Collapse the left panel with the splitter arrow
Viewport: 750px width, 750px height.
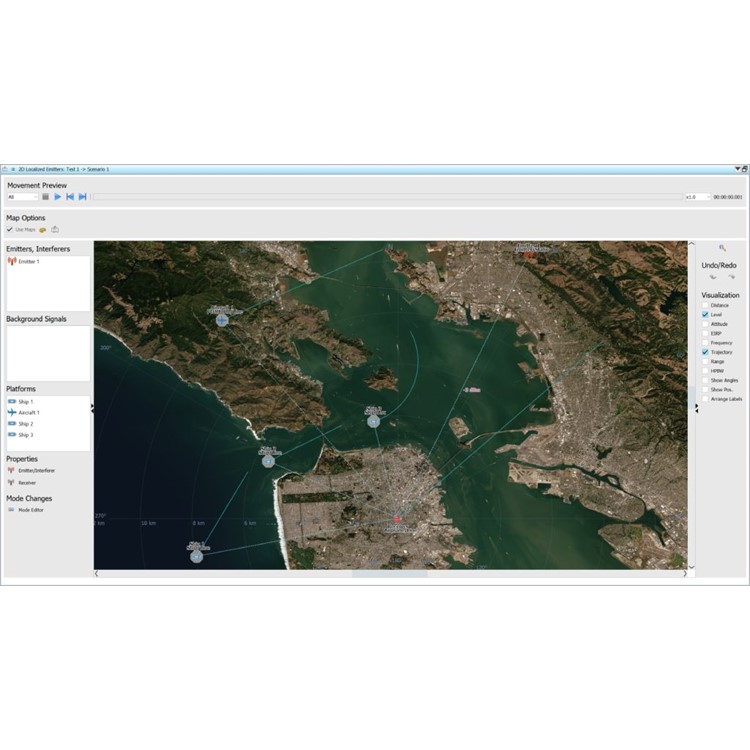[92, 408]
